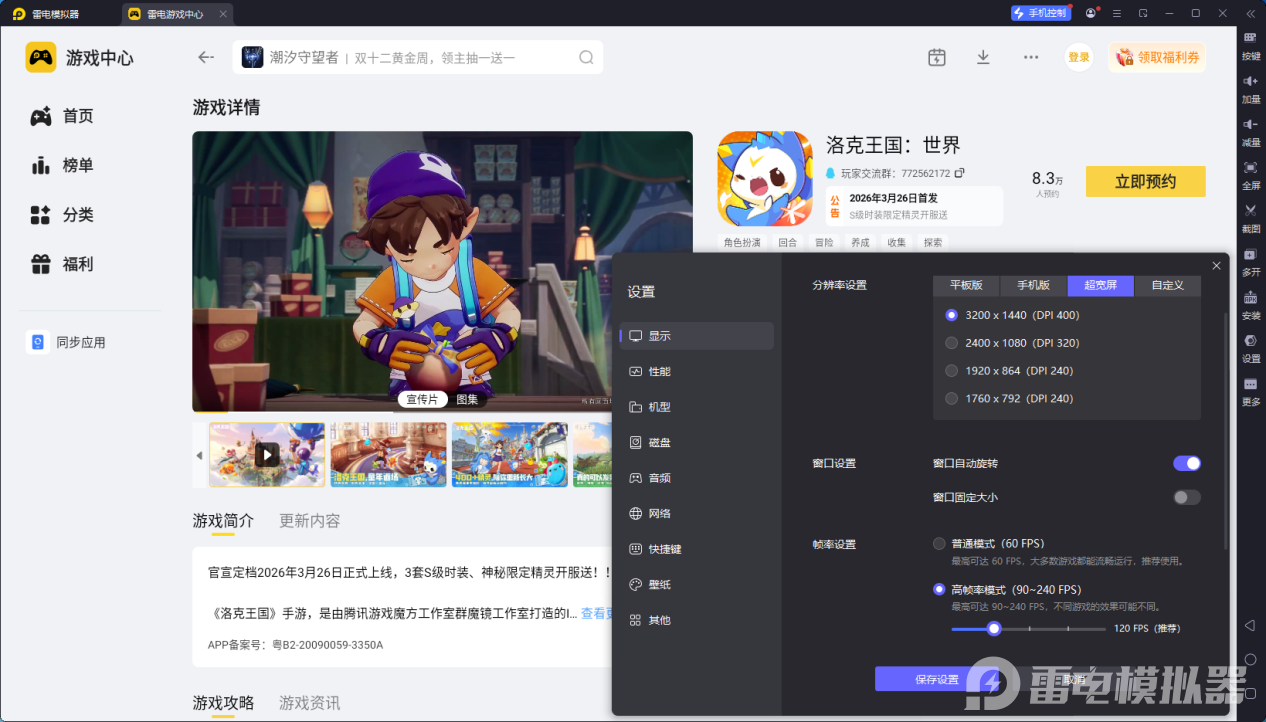
Task: Switch to the 自定义 resolution tab
Action: 1168,285
